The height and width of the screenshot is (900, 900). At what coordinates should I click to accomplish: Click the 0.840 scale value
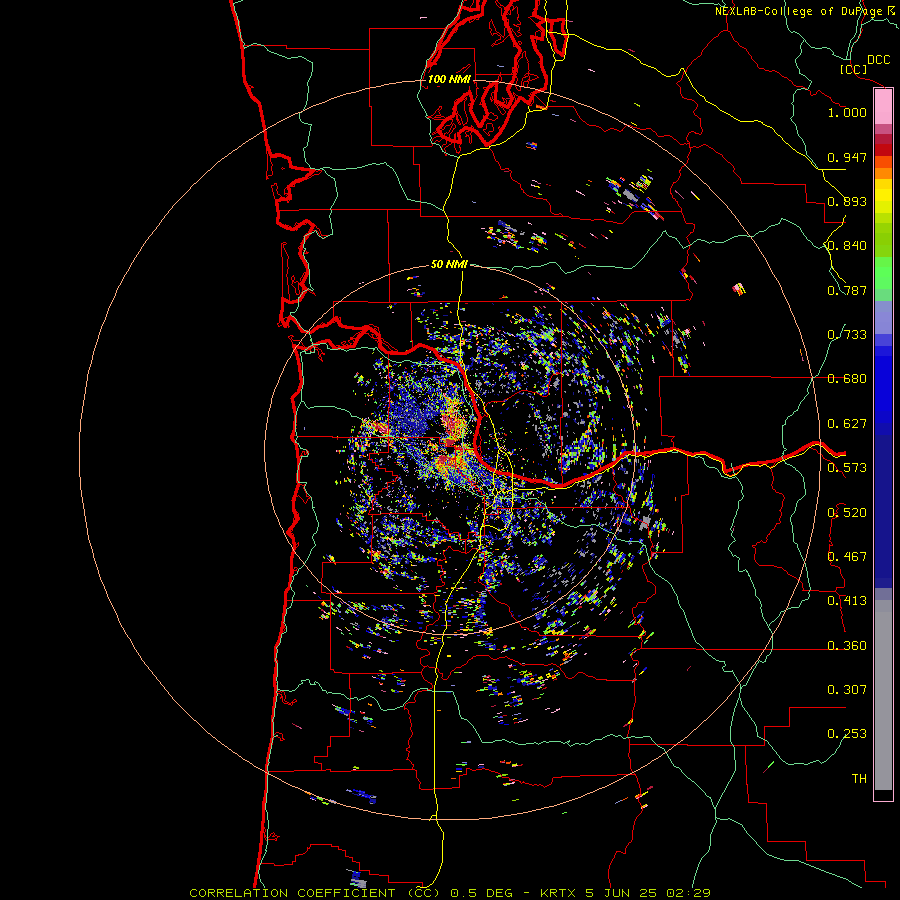pos(847,246)
